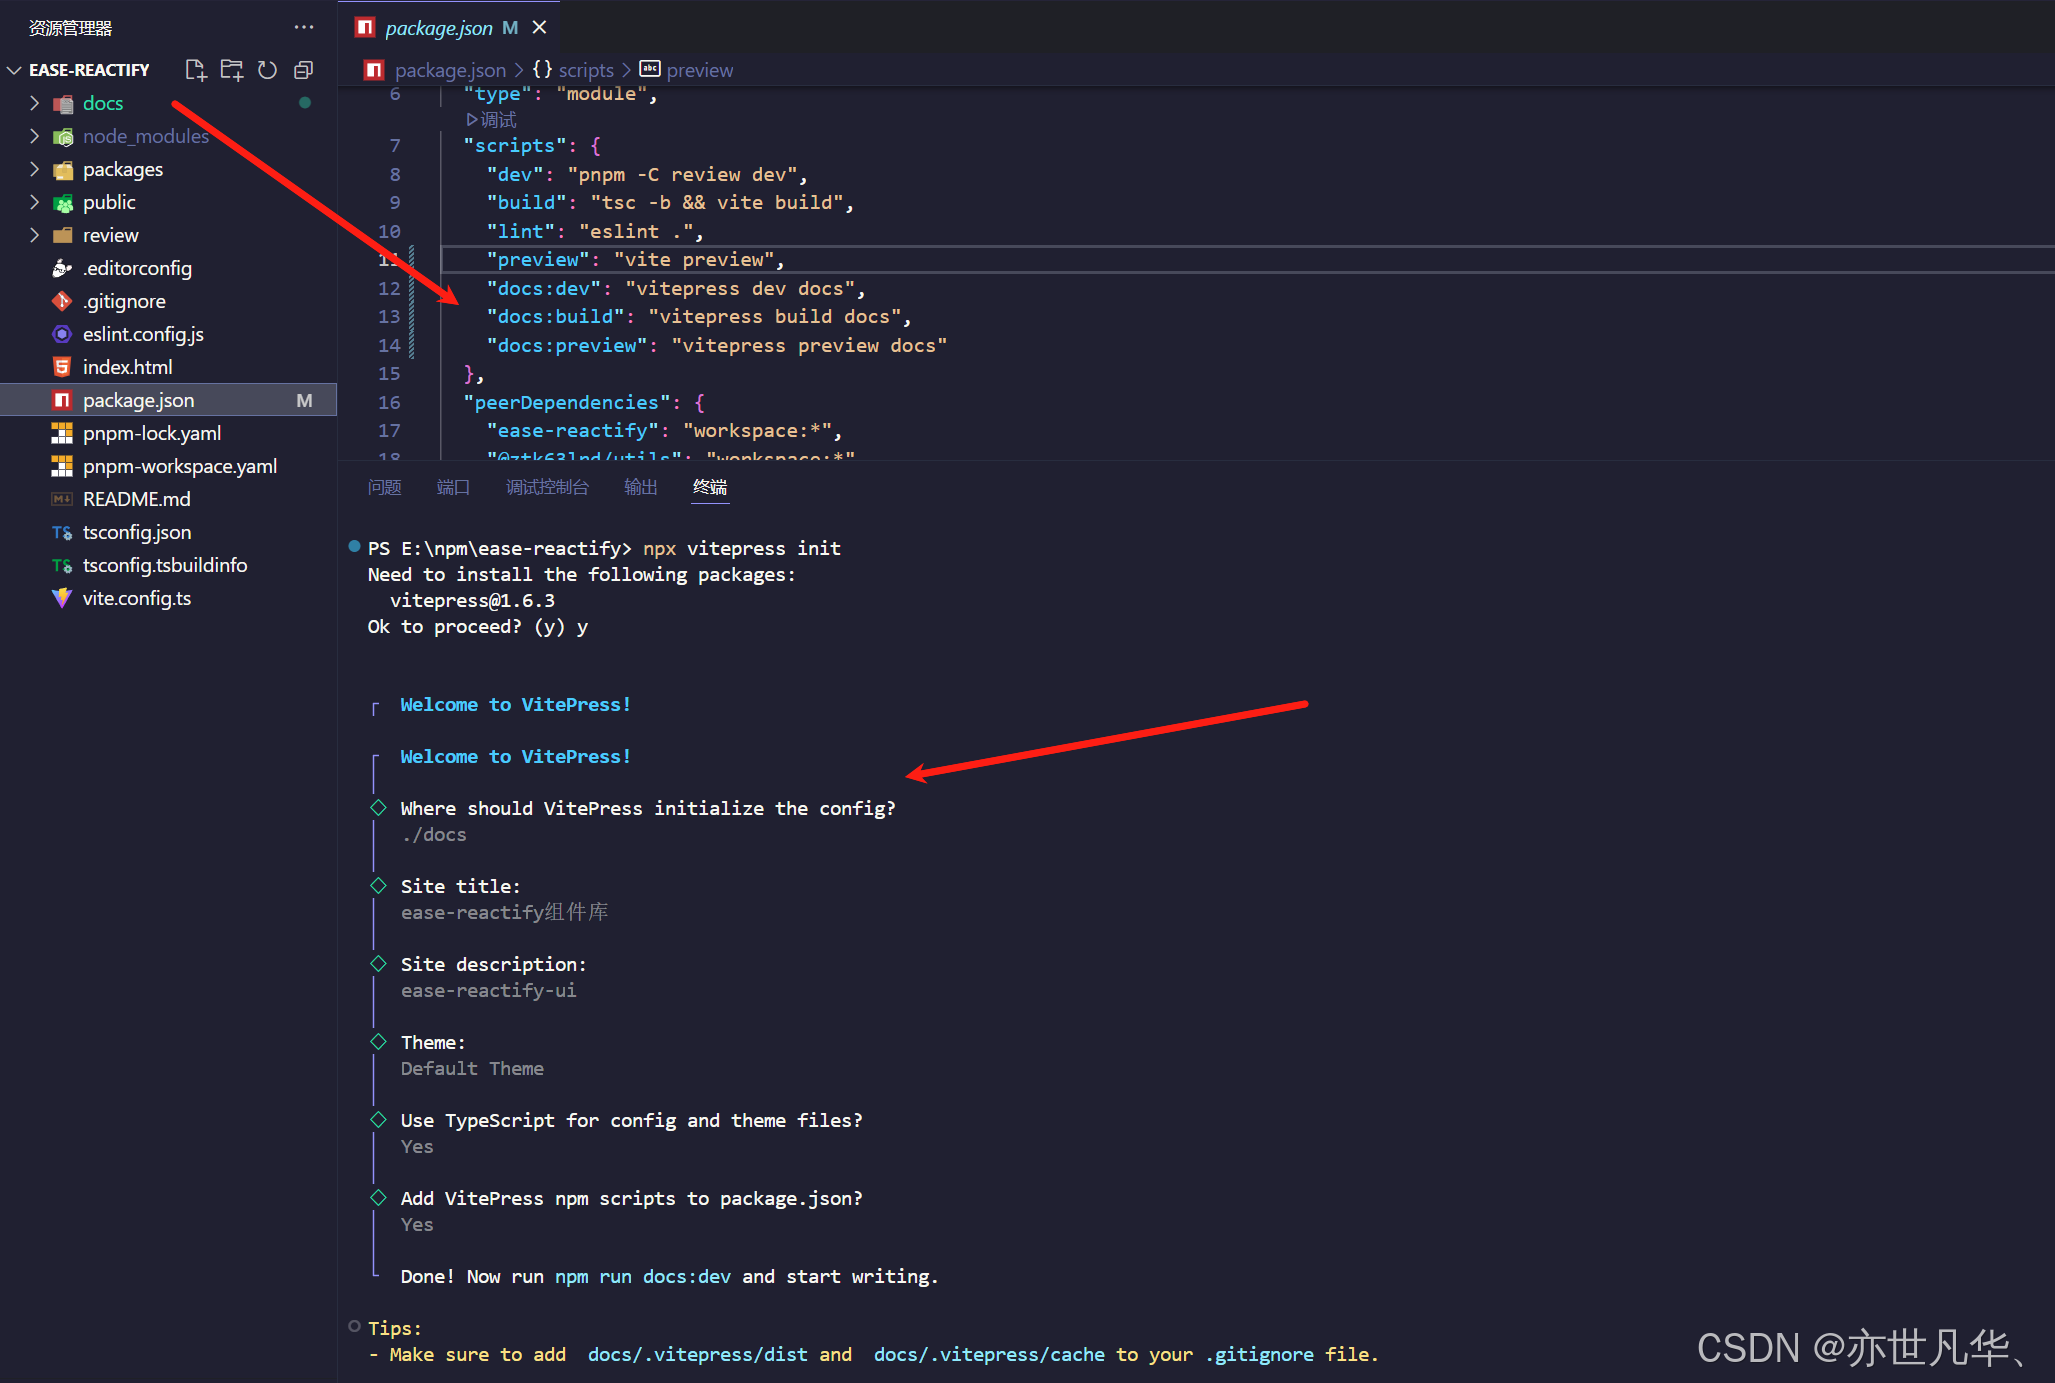Click preview symbol in breadcrumb

click(699, 70)
